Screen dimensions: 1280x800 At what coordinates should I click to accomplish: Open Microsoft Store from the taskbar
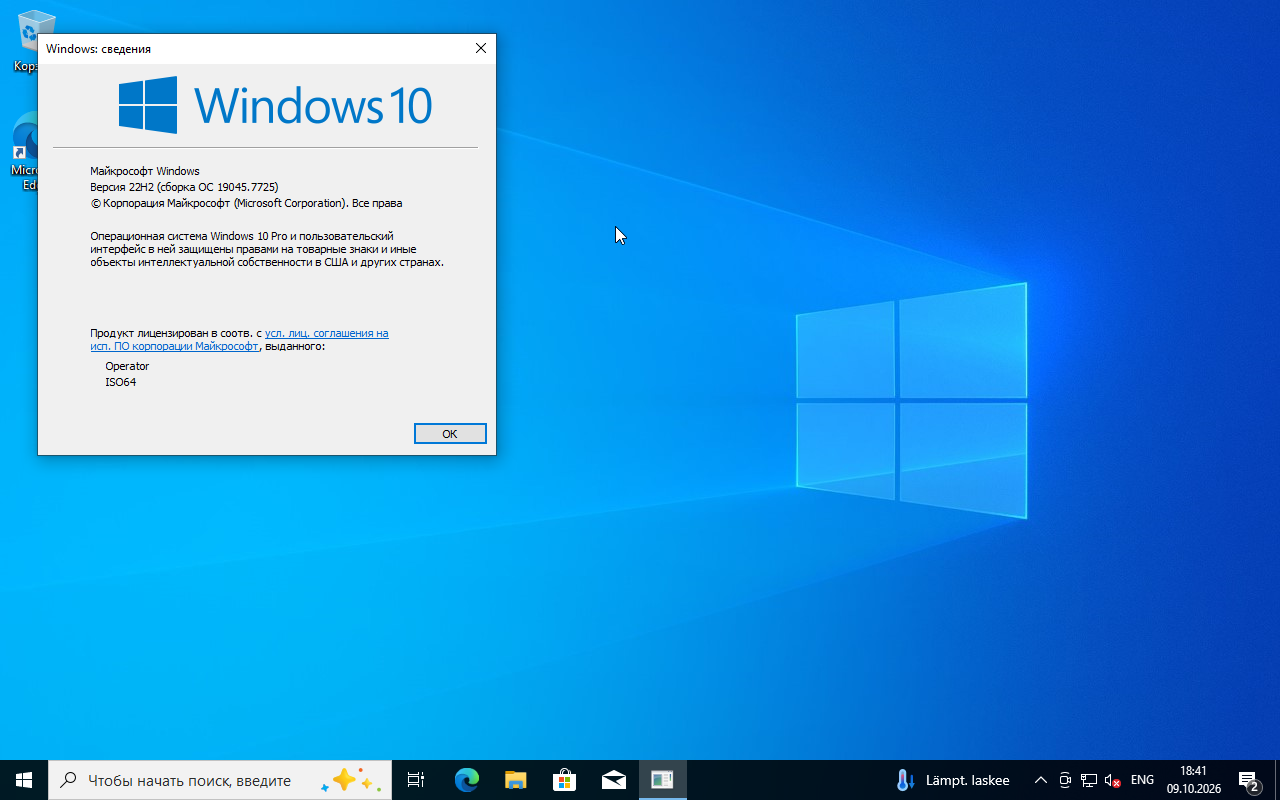click(564, 780)
